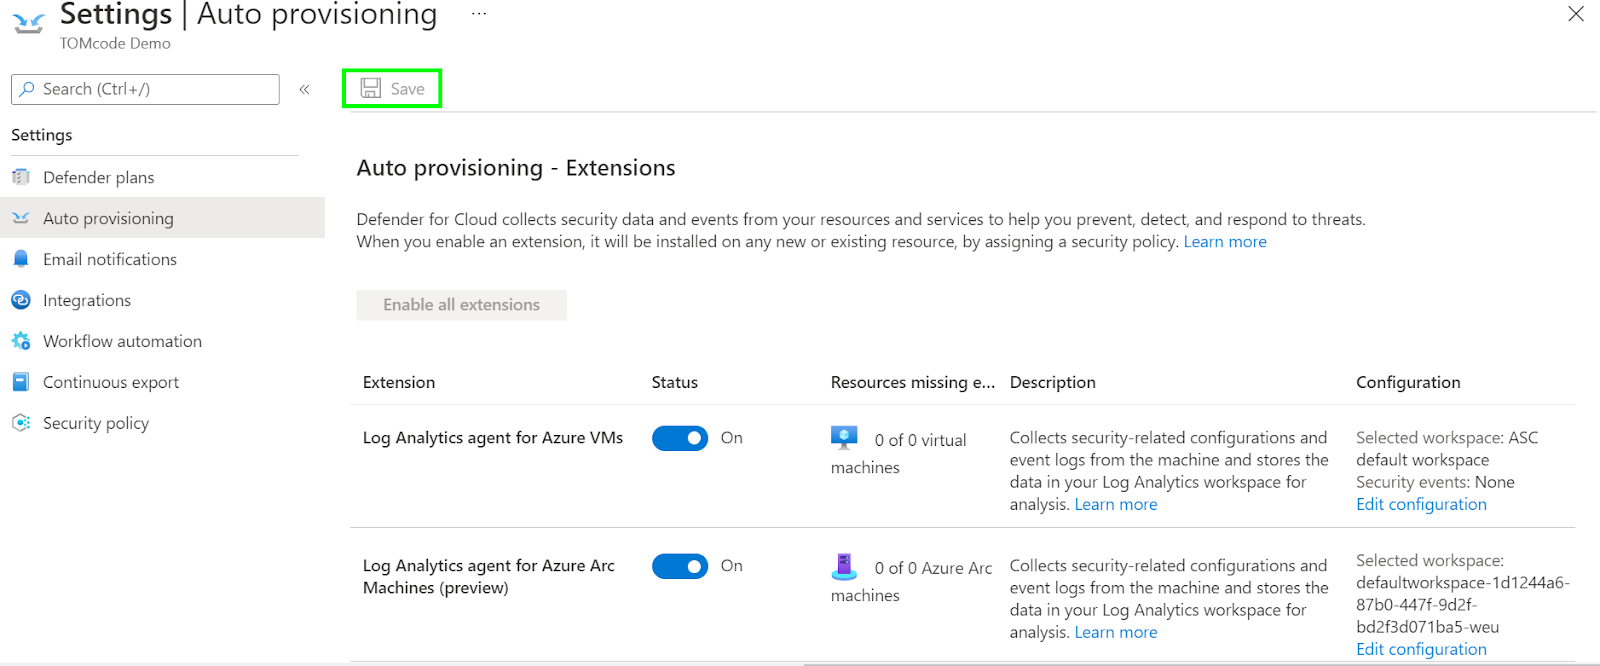Click the Security policy icon
1600x666 pixels.
tap(21, 423)
